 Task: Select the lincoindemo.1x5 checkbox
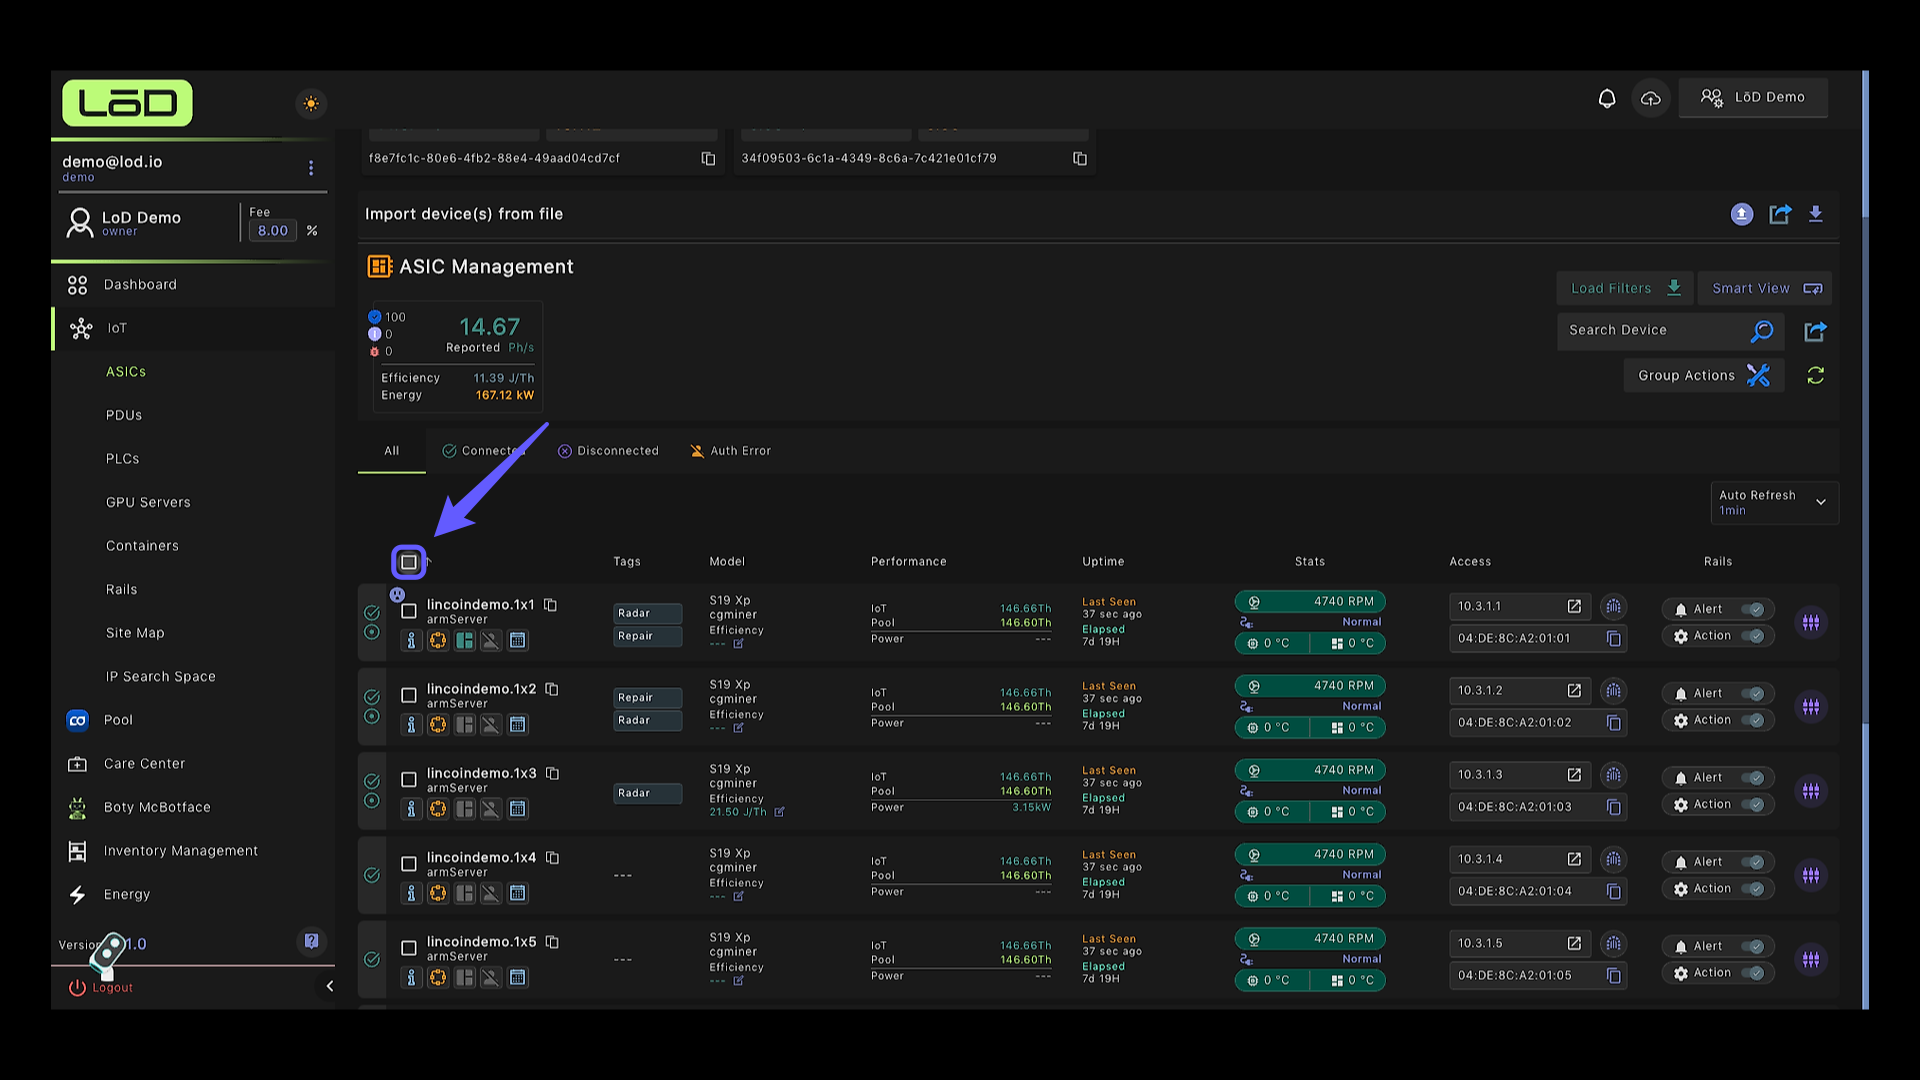point(409,948)
